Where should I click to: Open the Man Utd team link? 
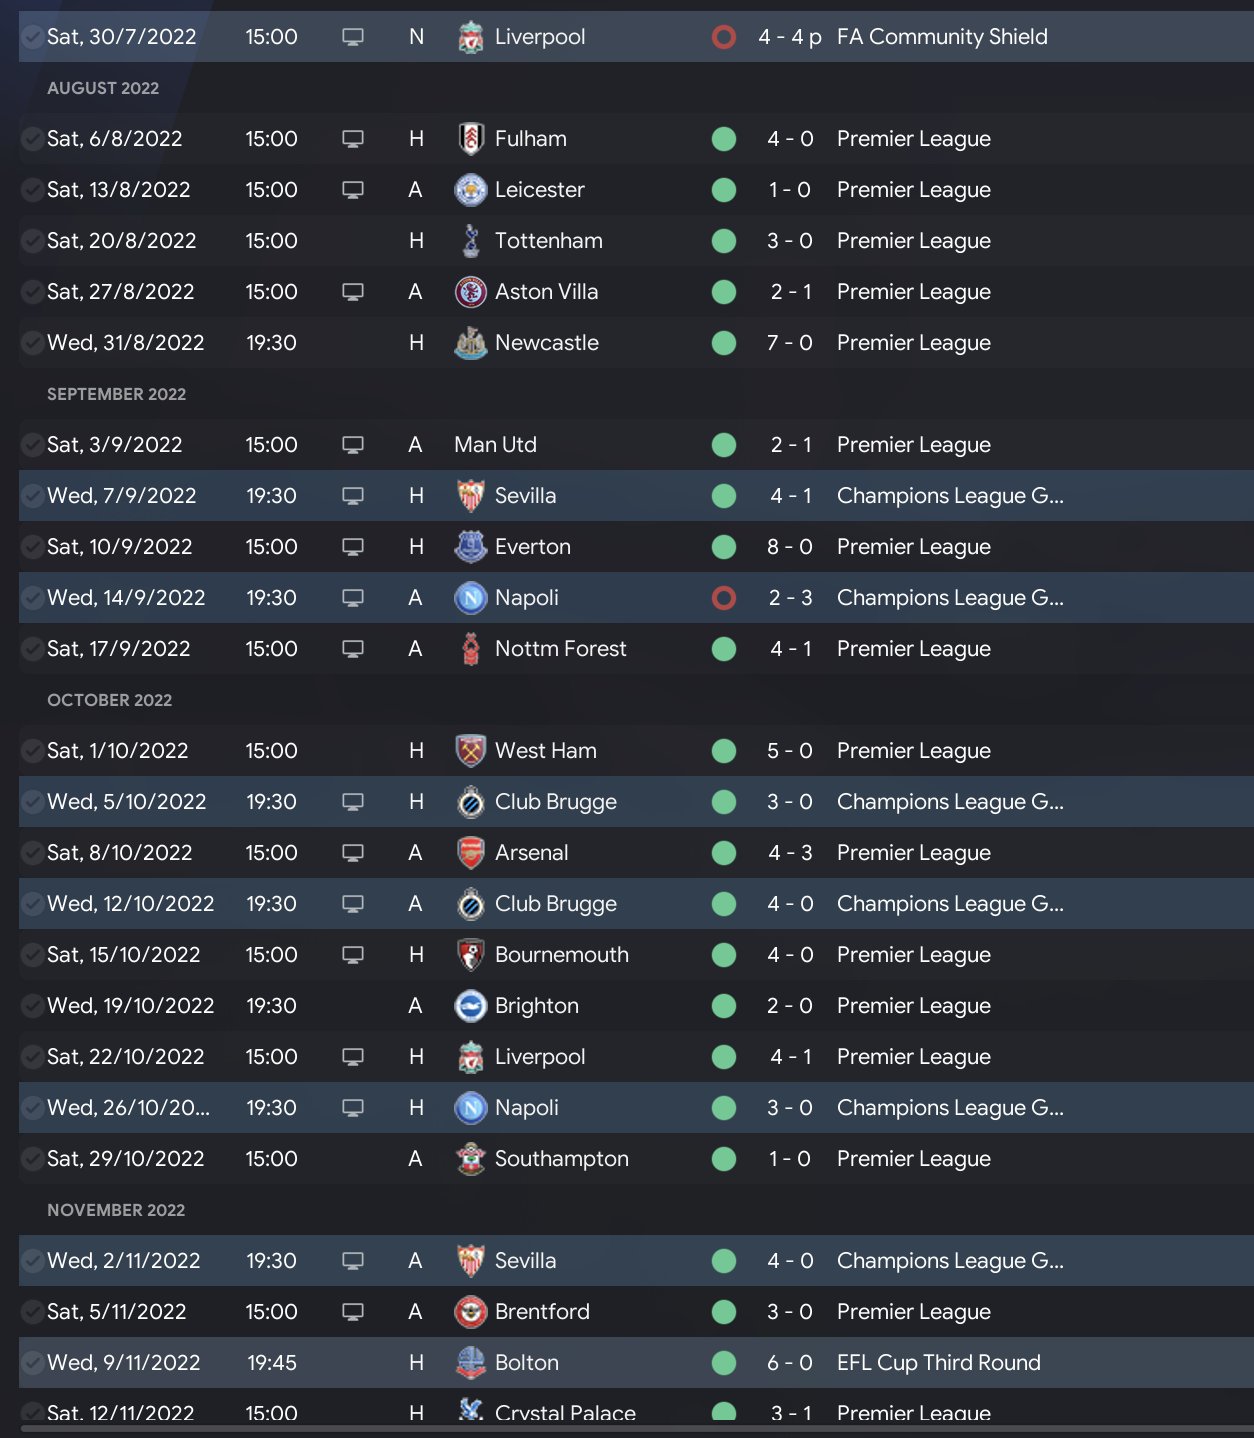click(495, 445)
